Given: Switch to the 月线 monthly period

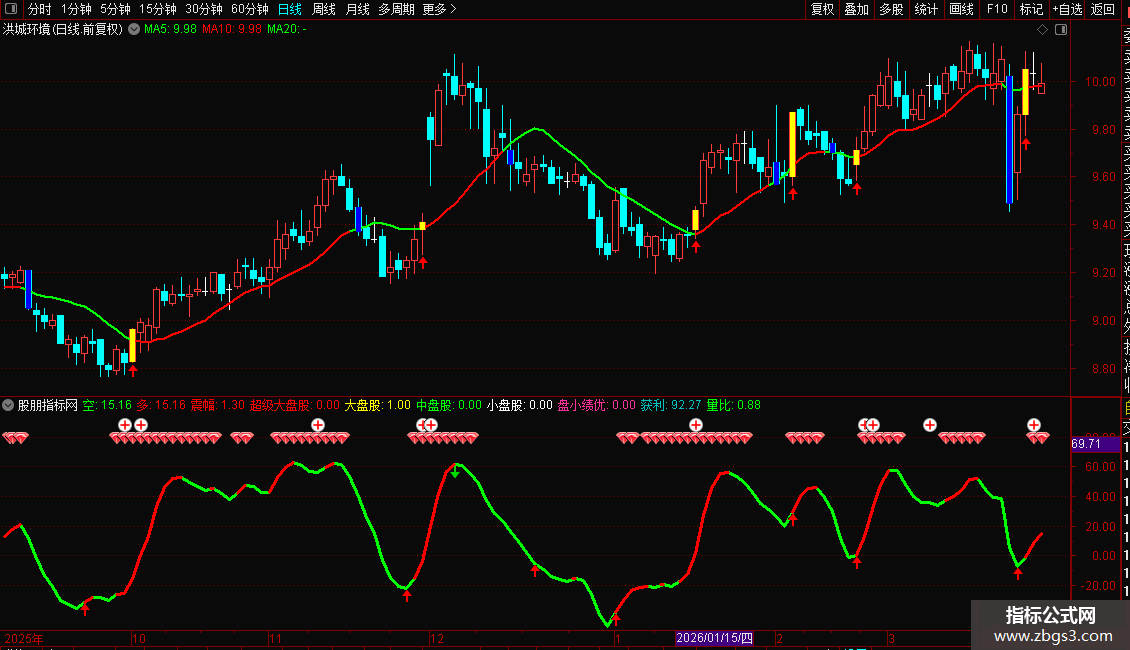Looking at the screenshot, I should click(357, 9).
